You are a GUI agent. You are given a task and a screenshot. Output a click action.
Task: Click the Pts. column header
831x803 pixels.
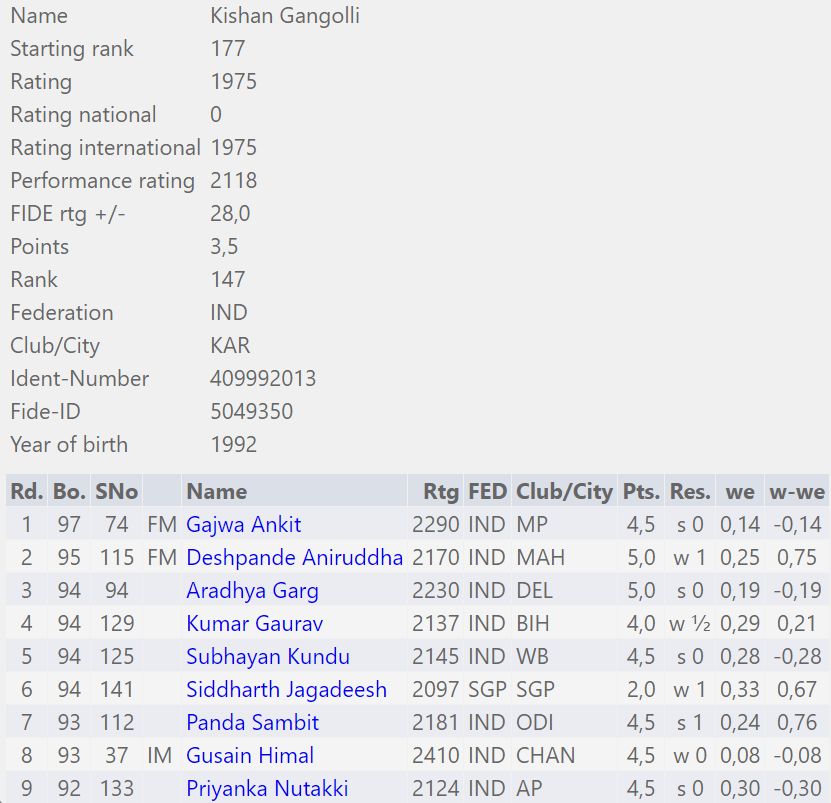pyautogui.click(x=641, y=491)
